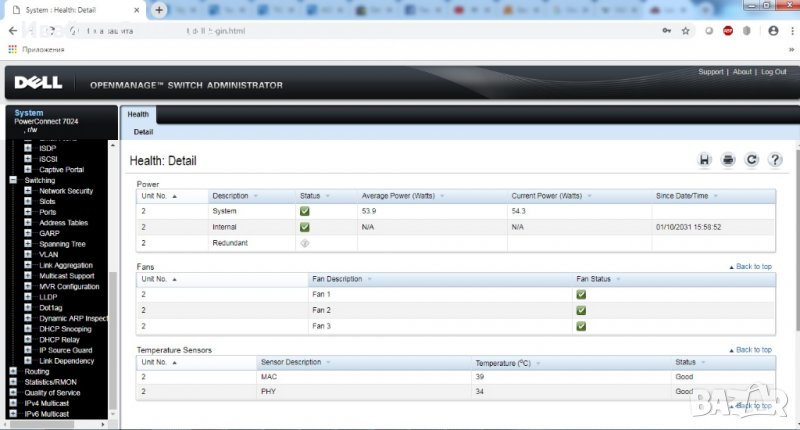This screenshot has width=800, height=430.
Task: Click the red adblock extension icon
Action: (x=731, y=31)
